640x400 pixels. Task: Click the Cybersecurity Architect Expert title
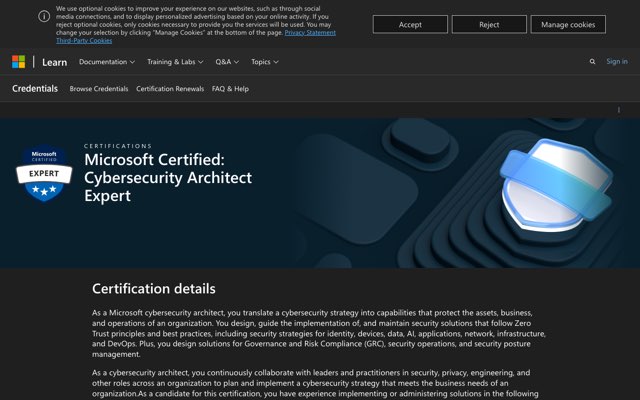(x=168, y=178)
